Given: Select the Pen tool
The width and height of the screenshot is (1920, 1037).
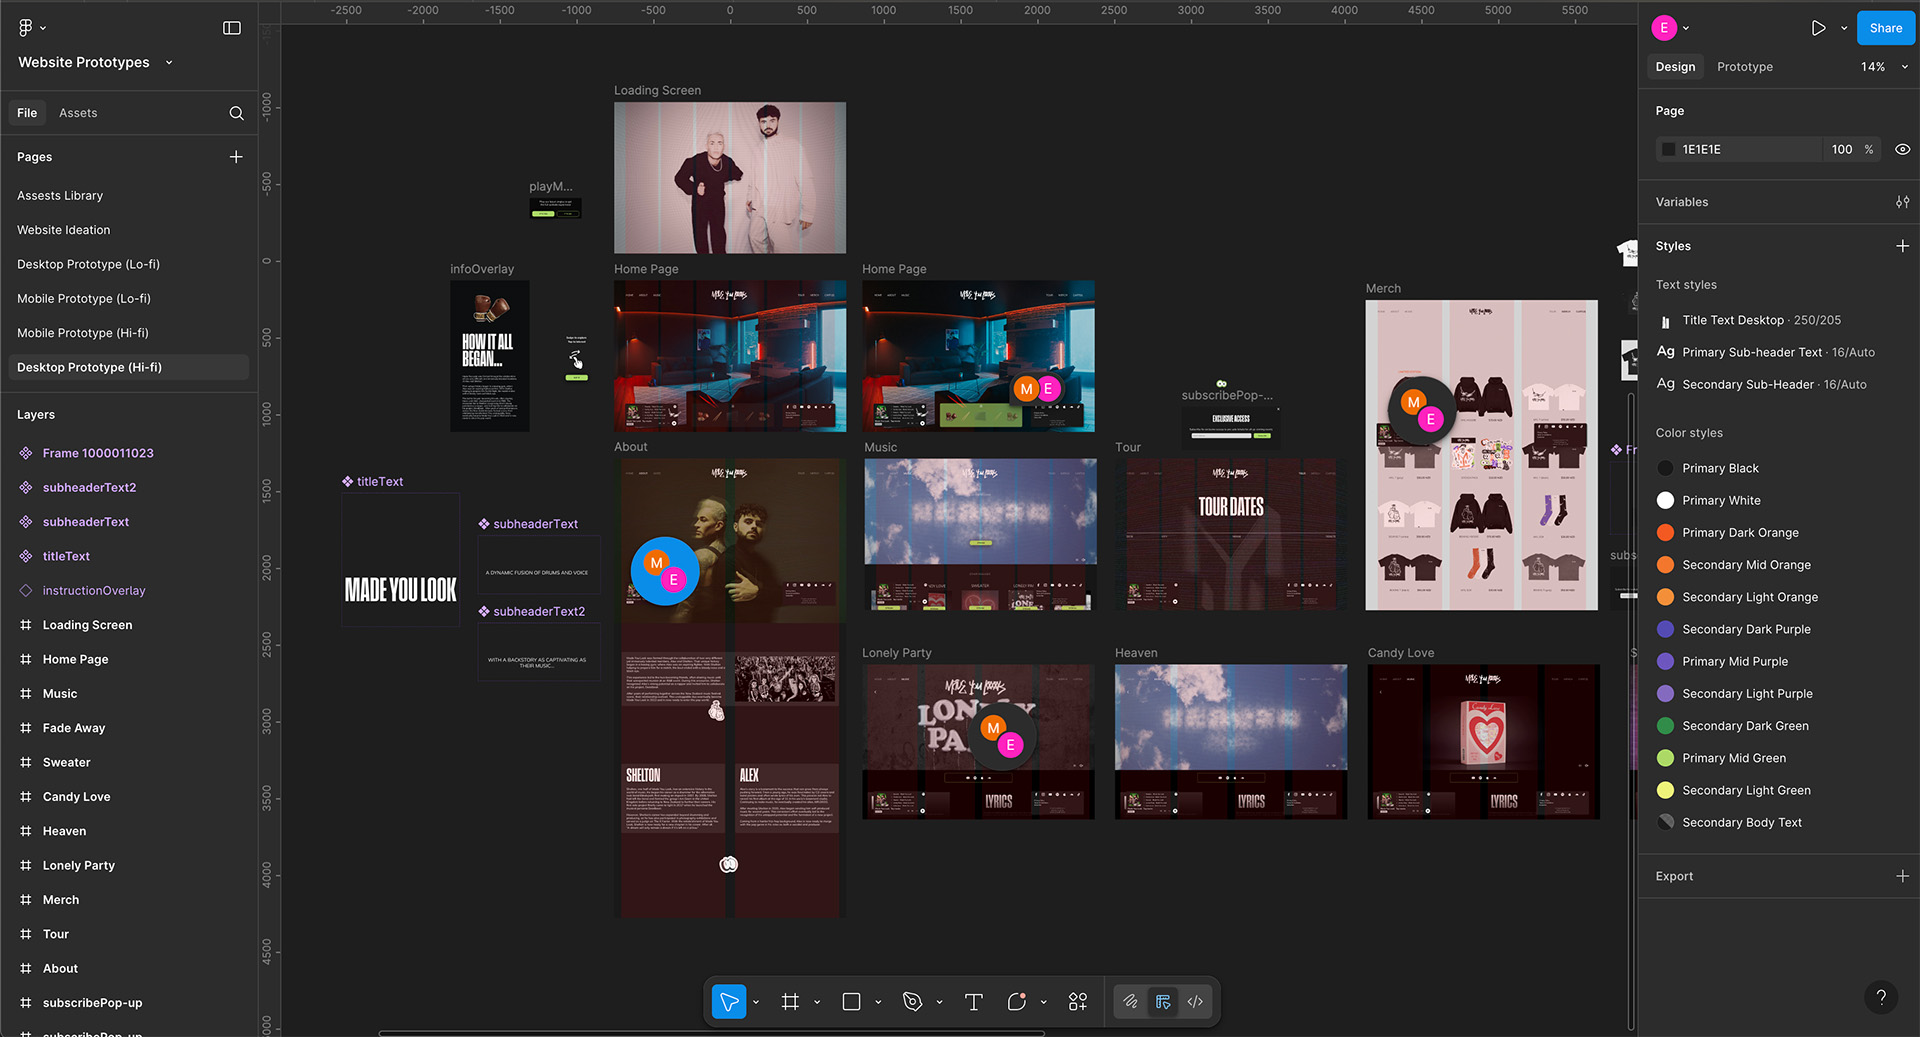Looking at the screenshot, I should pos(912,1001).
